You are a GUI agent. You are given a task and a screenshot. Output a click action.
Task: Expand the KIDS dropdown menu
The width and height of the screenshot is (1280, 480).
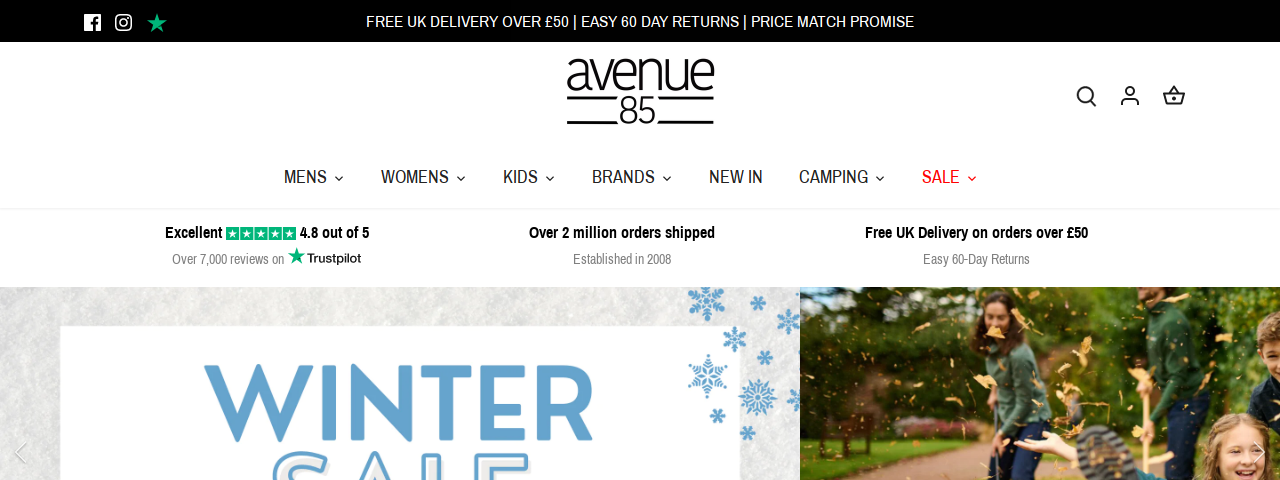coord(529,177)
